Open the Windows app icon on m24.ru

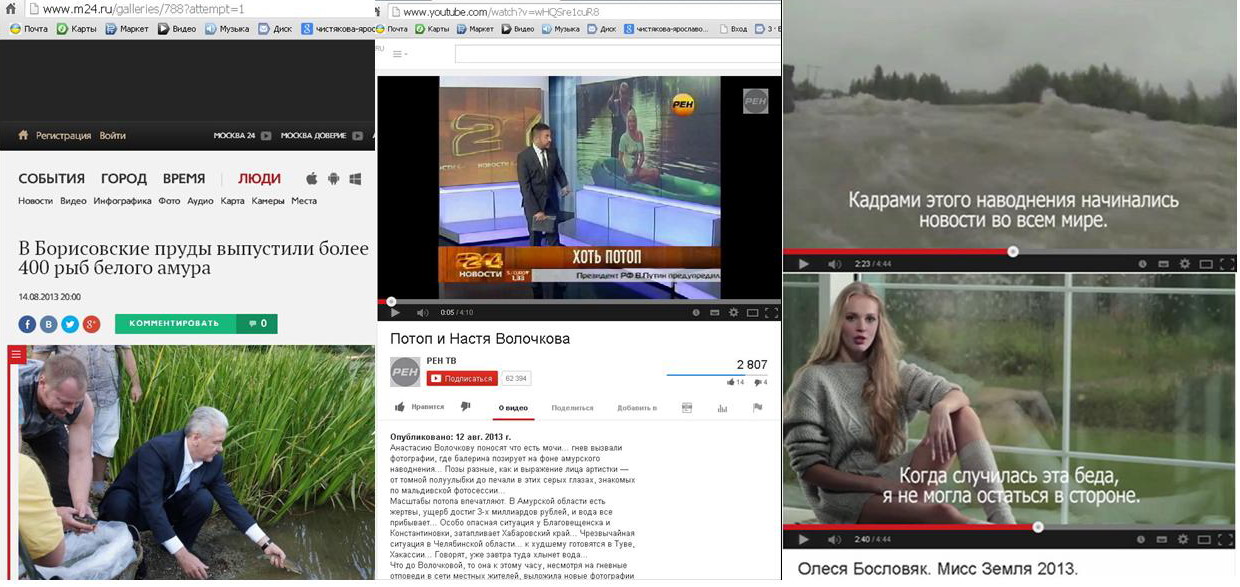click(355, 179)
